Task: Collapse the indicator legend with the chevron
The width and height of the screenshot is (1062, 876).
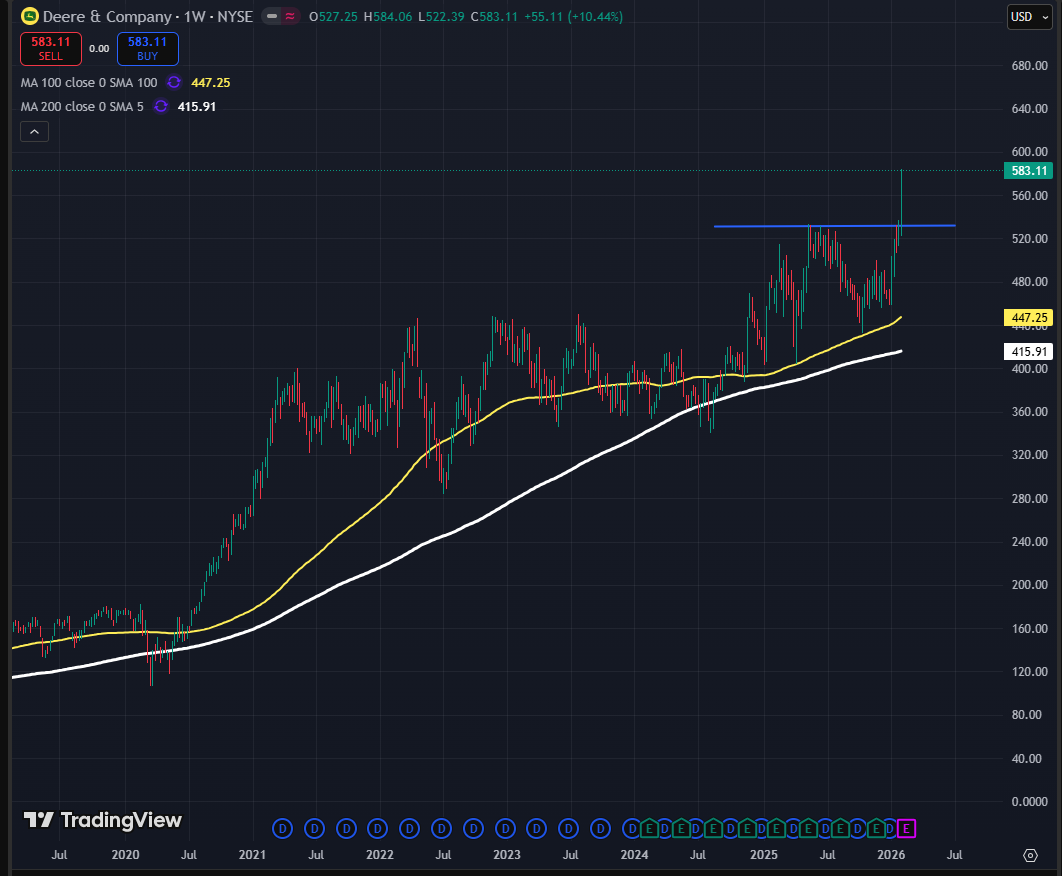Action: 35,131
